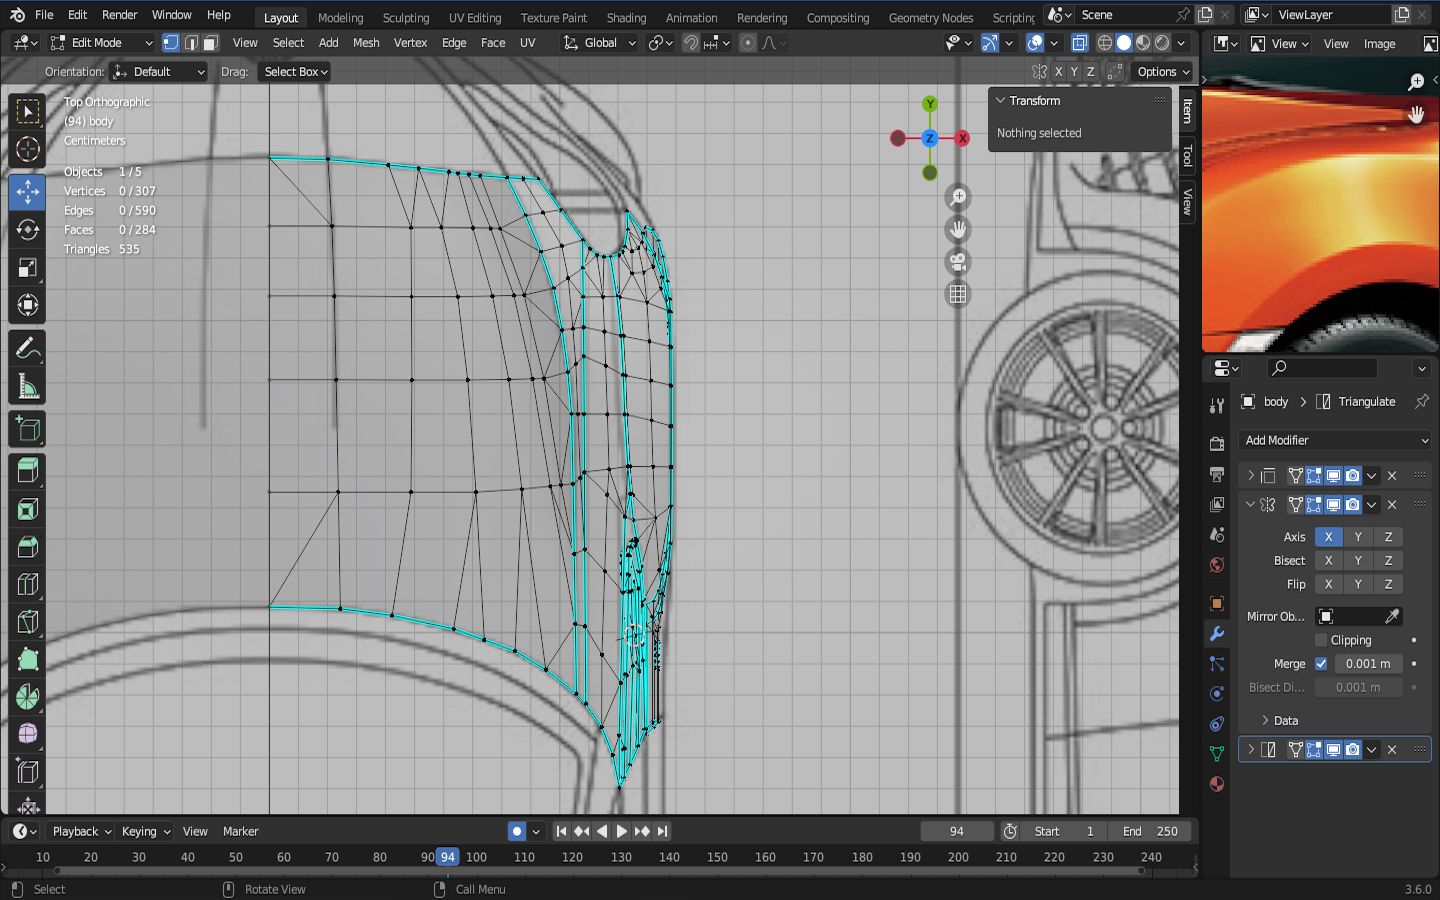Image resolution: width=1440 pixels, height=900 pixels.
Task: Activate the Rotate tool
Action: pyautogui.click(x=27, y=230)
